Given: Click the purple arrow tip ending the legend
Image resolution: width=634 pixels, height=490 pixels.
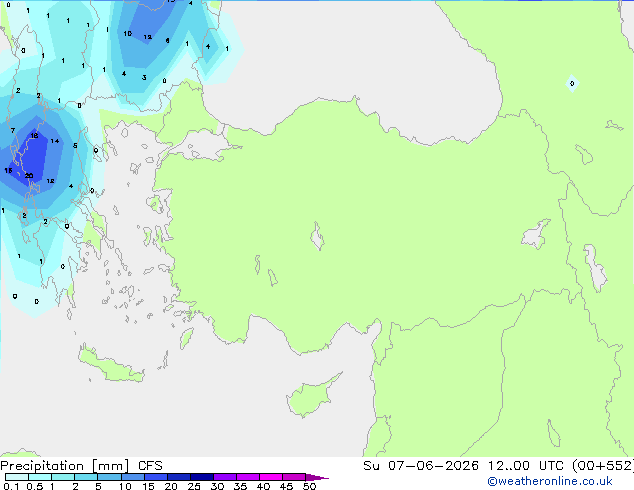Looking at the screenshot, I should pyautogui.click(x=317, y=477).
